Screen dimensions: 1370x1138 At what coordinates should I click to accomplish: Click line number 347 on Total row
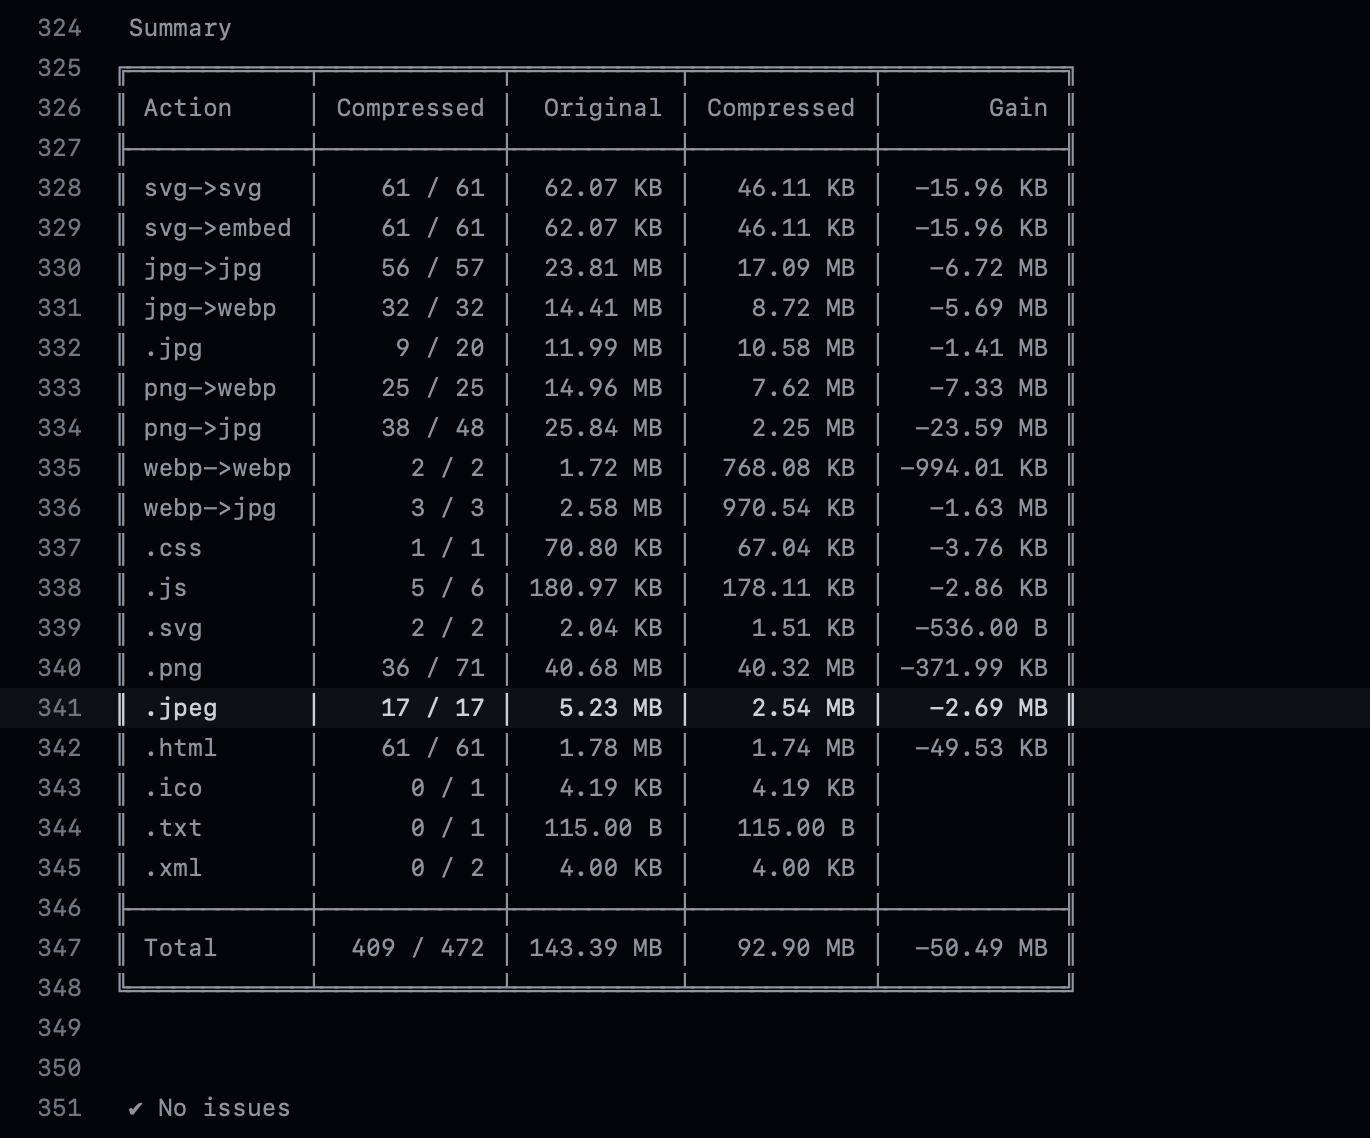(59, 948)
